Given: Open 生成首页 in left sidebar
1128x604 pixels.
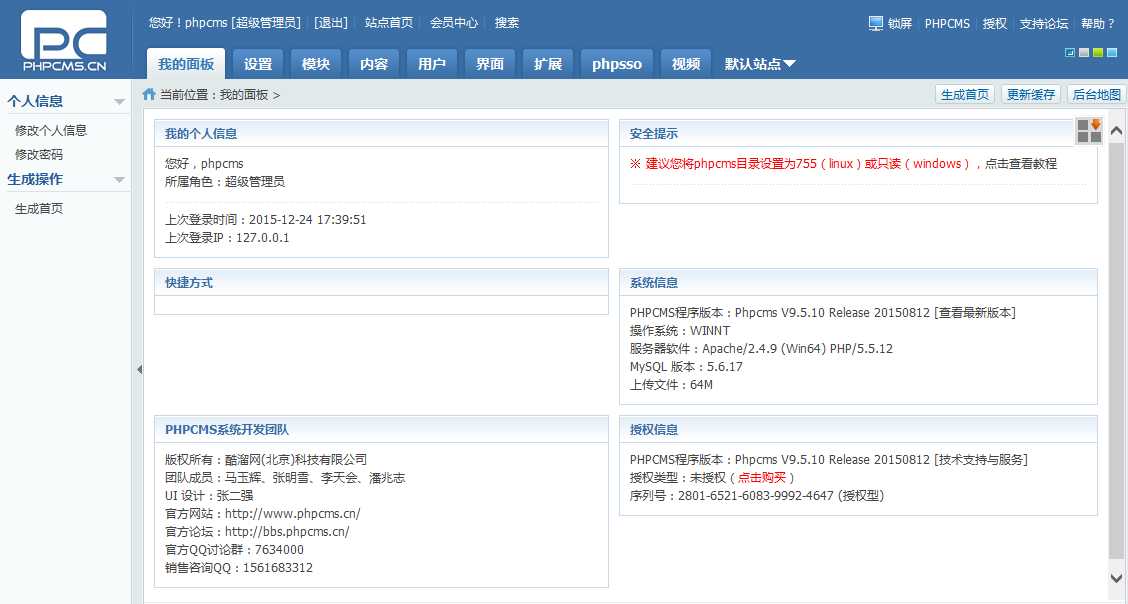Looking at the screenshot, I should (39, 209).
